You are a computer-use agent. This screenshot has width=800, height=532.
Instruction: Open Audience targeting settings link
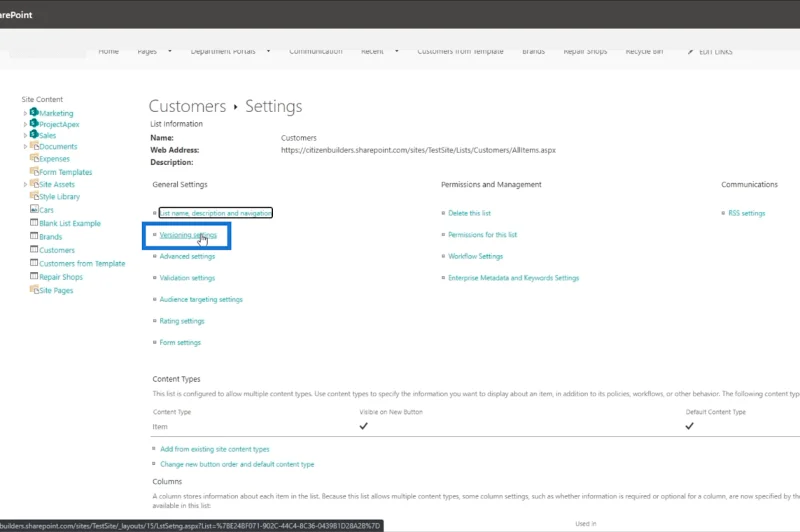click(201, 299)
